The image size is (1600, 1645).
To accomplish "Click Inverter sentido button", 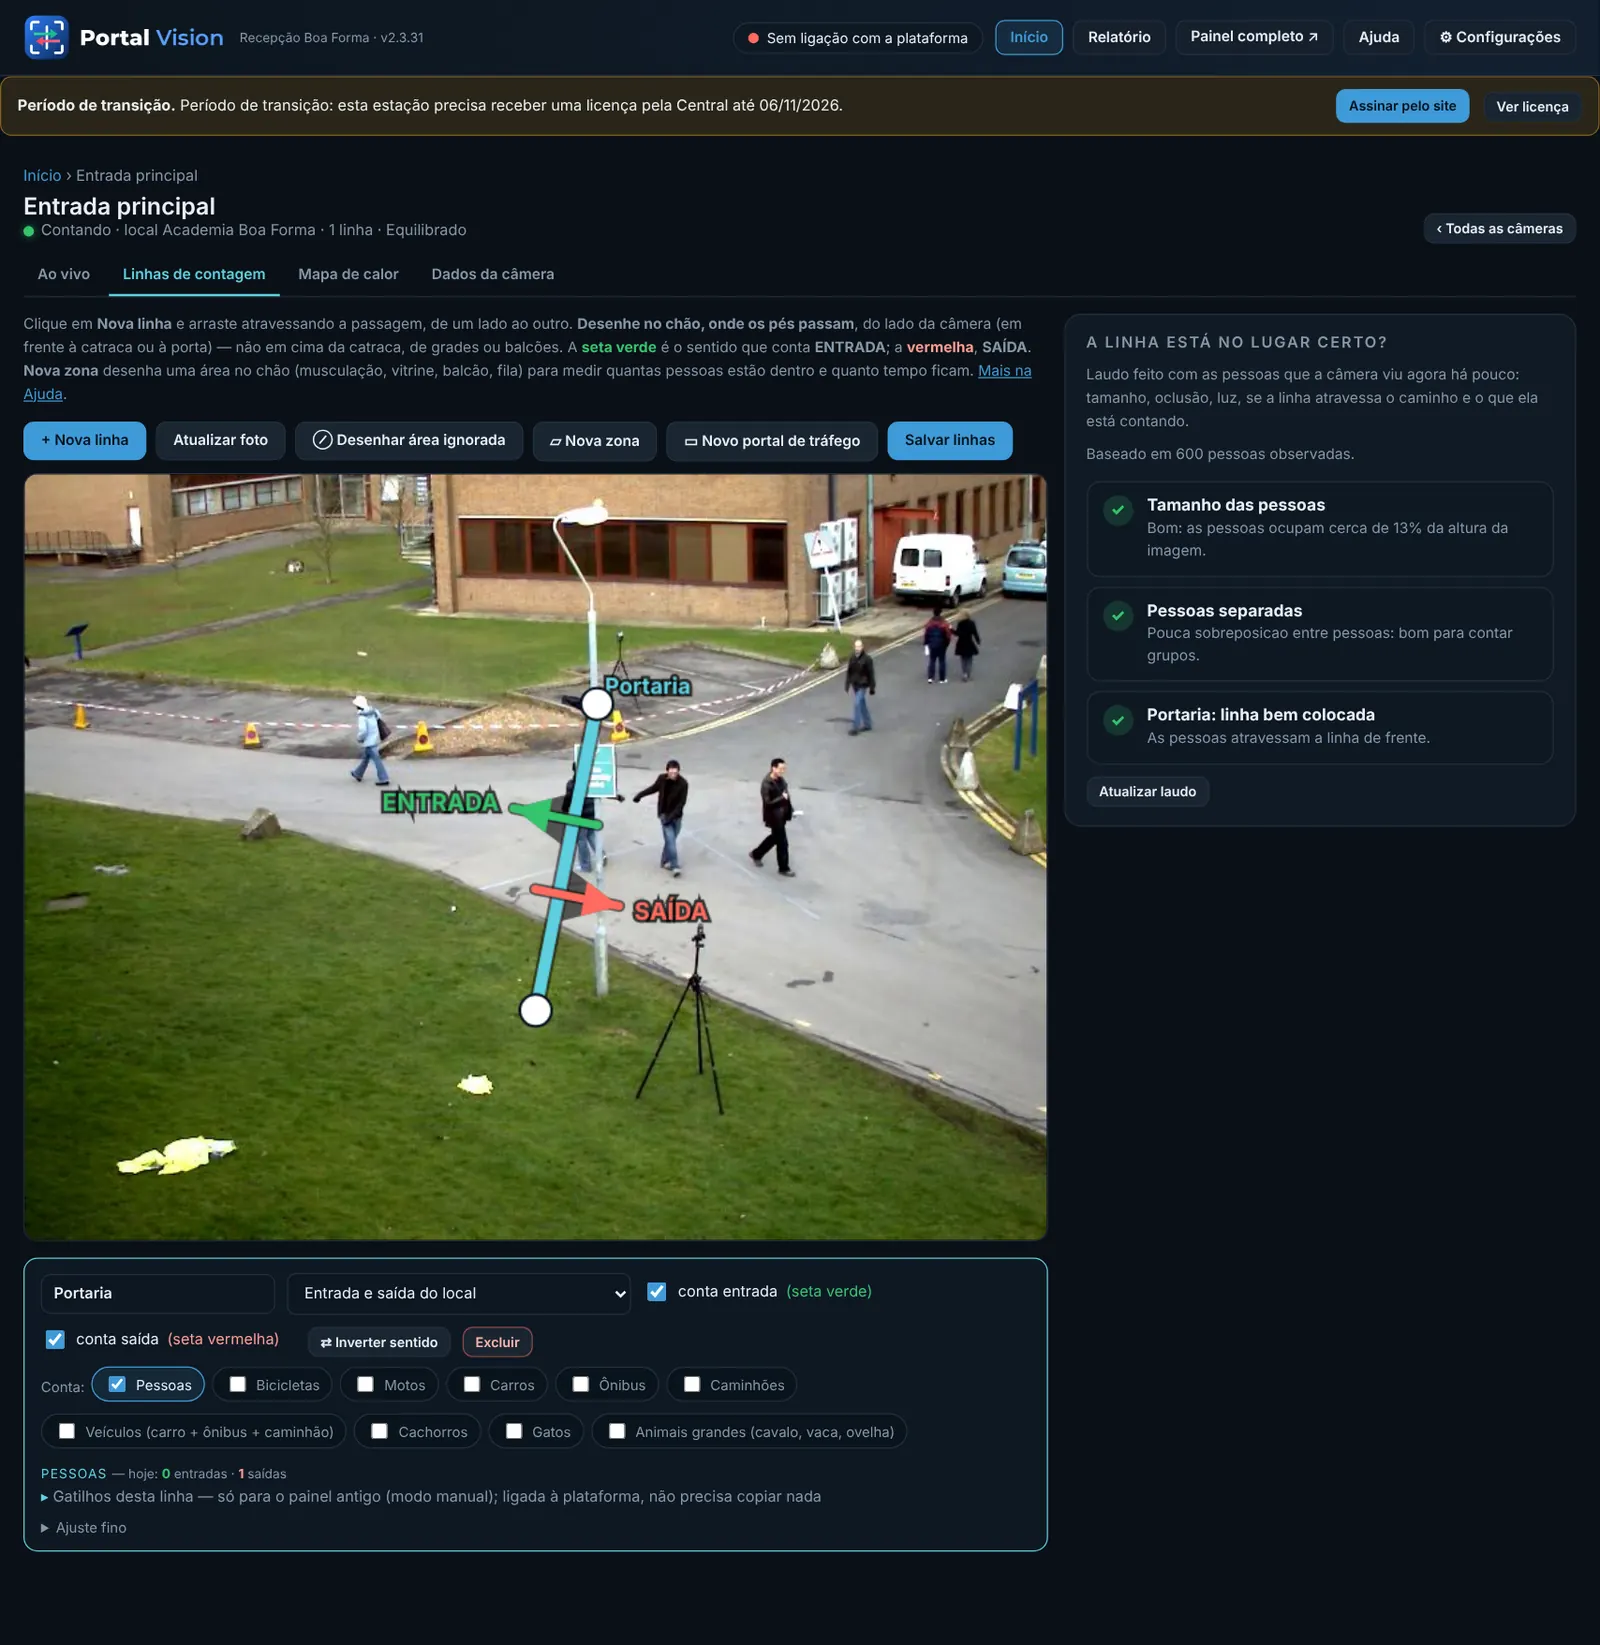I will [x=379, y=1342].
